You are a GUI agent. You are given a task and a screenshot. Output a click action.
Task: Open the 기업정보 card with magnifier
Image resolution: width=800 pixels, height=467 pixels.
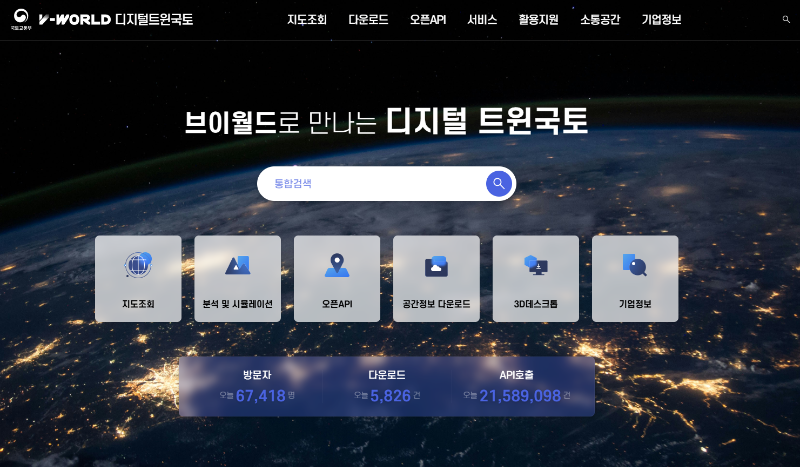635,279
